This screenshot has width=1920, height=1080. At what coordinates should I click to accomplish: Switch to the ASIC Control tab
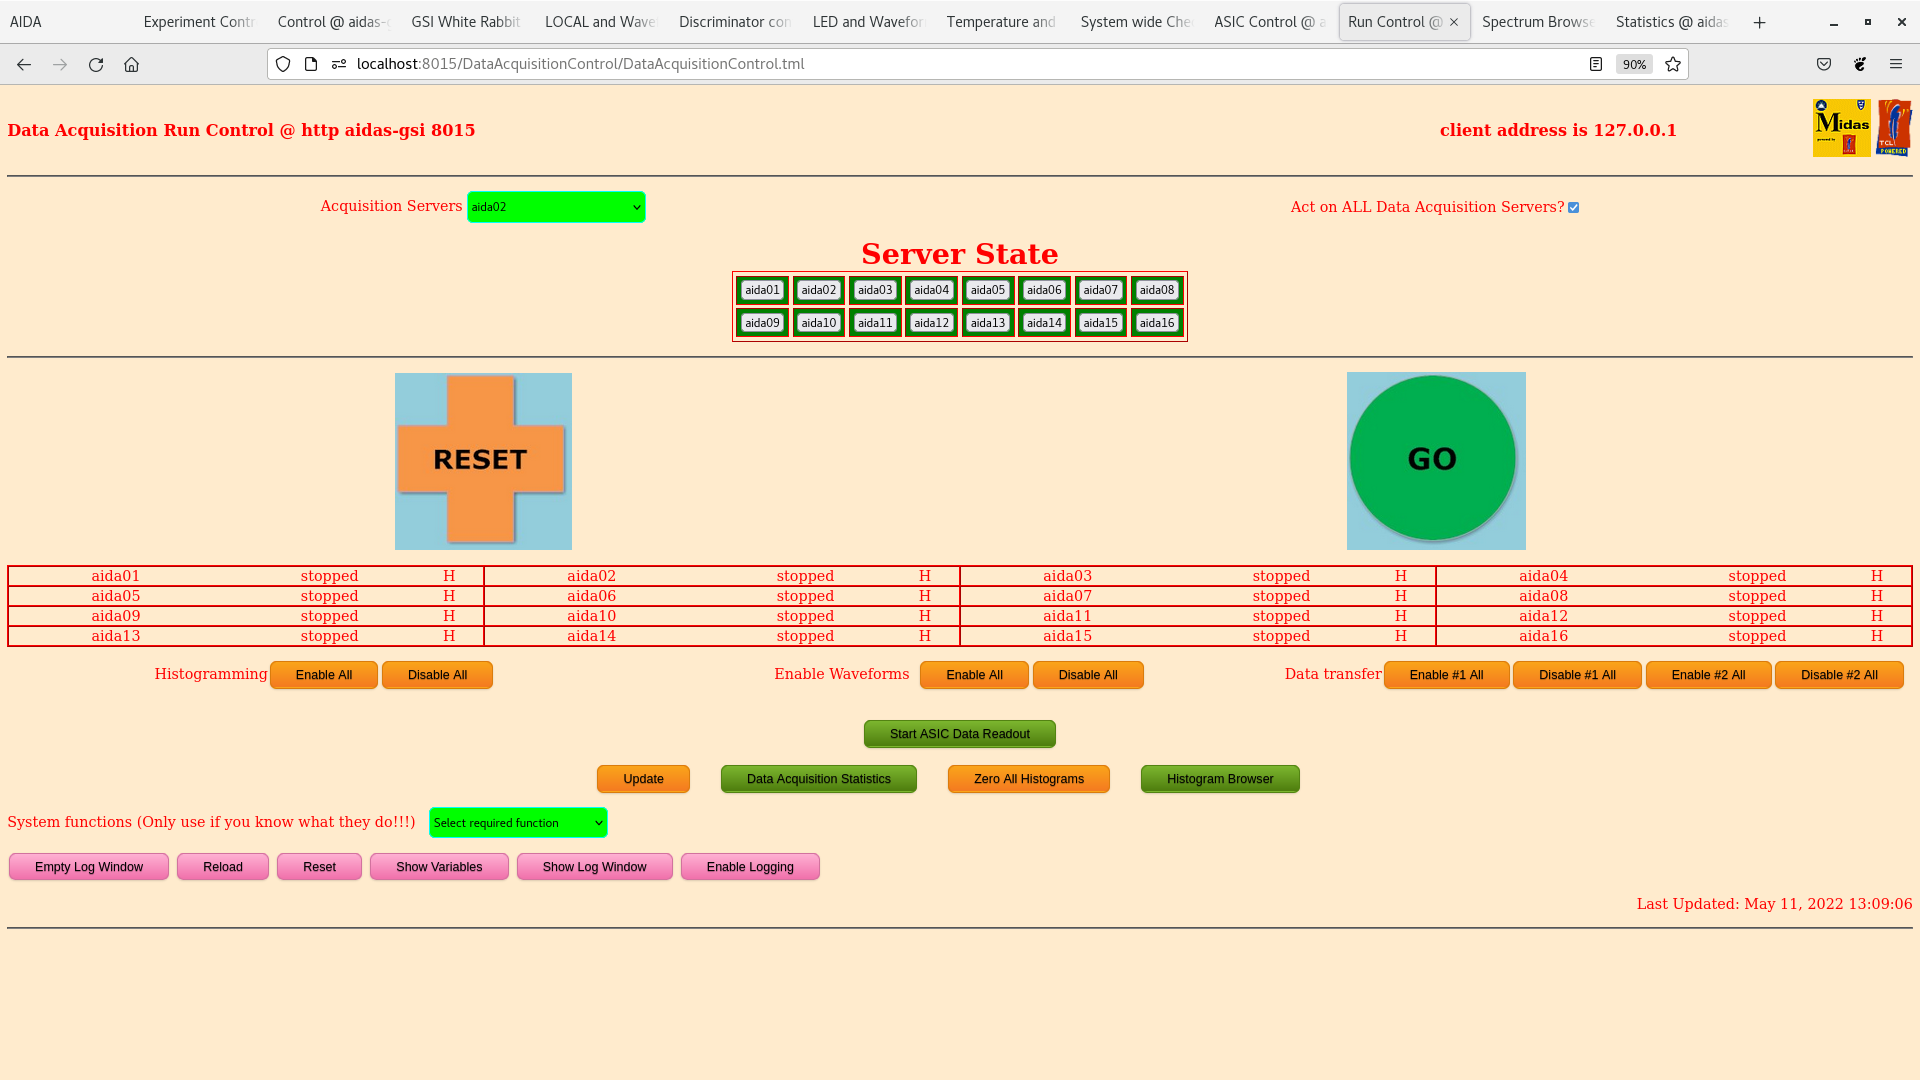[x=1269, y=22]
